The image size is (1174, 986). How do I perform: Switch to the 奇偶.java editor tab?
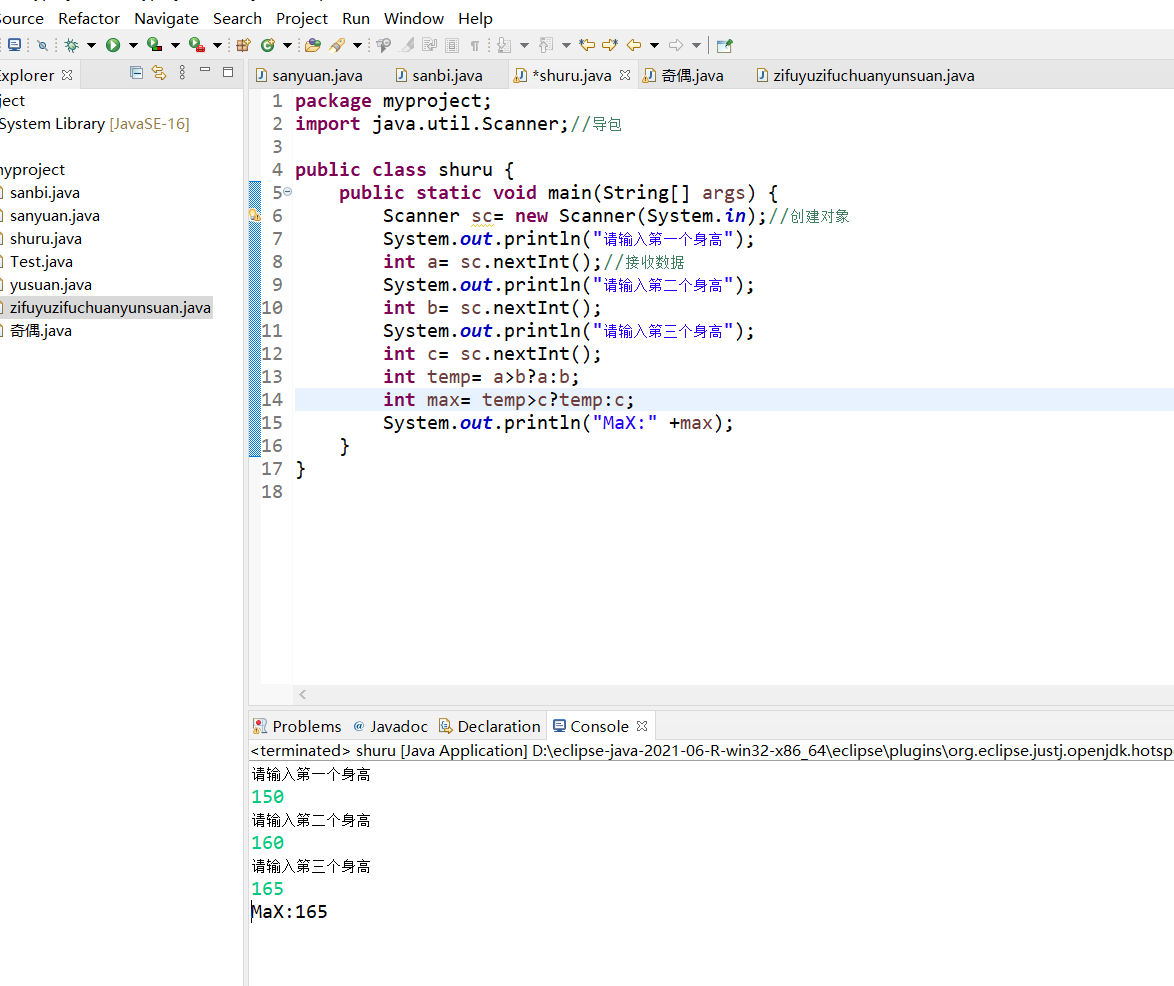692,76
